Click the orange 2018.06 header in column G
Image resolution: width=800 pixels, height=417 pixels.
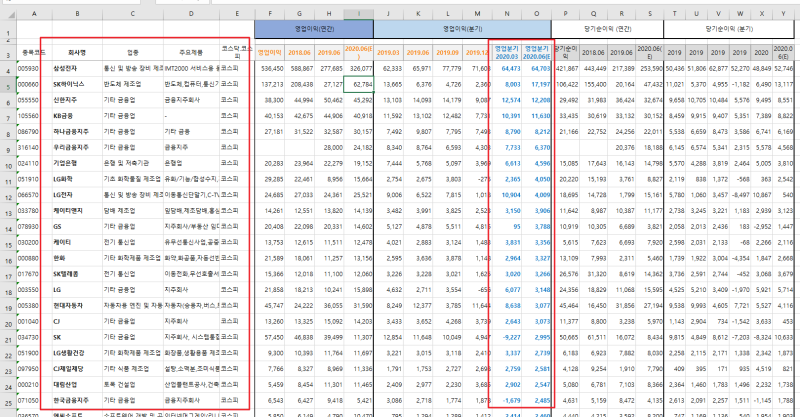299,52
